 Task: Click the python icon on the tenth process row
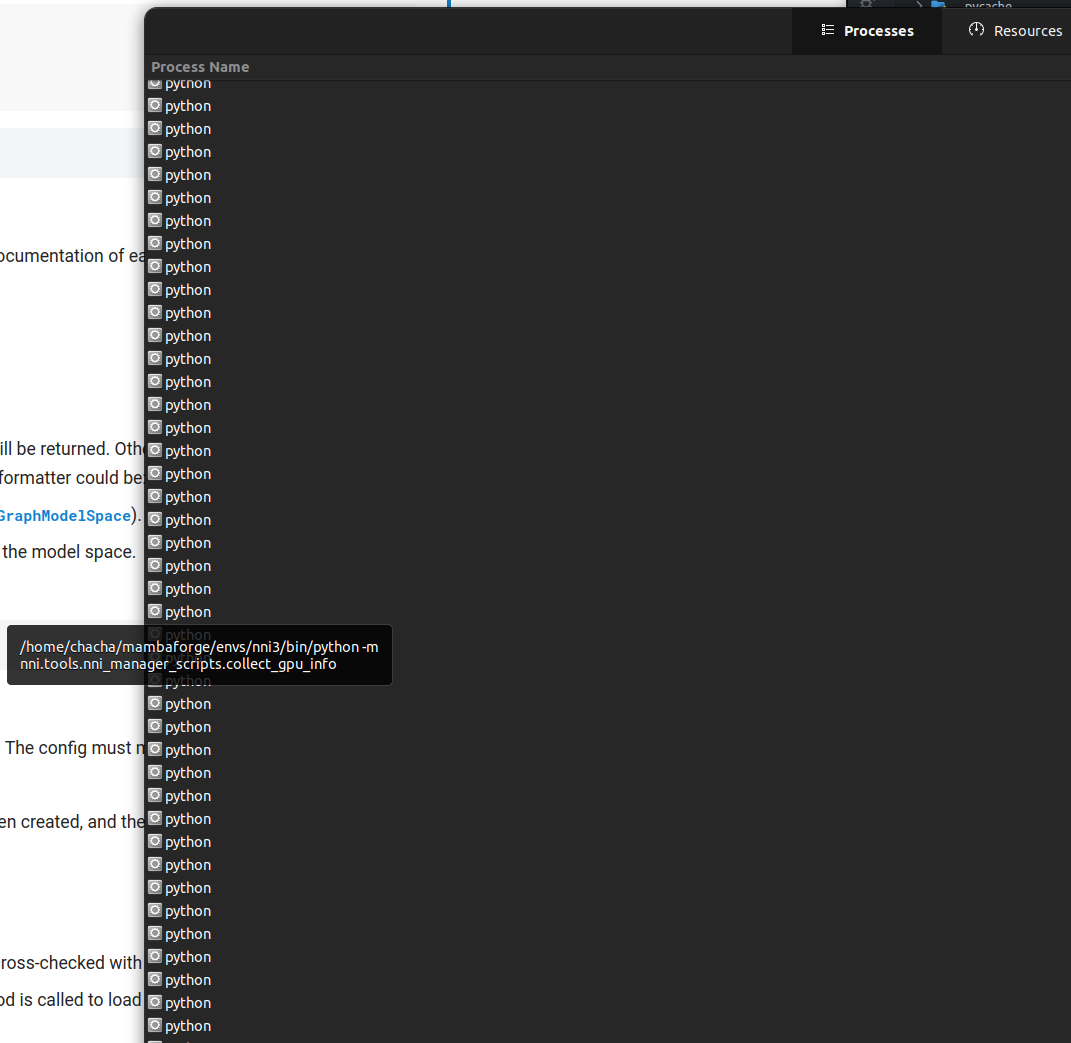155,289
